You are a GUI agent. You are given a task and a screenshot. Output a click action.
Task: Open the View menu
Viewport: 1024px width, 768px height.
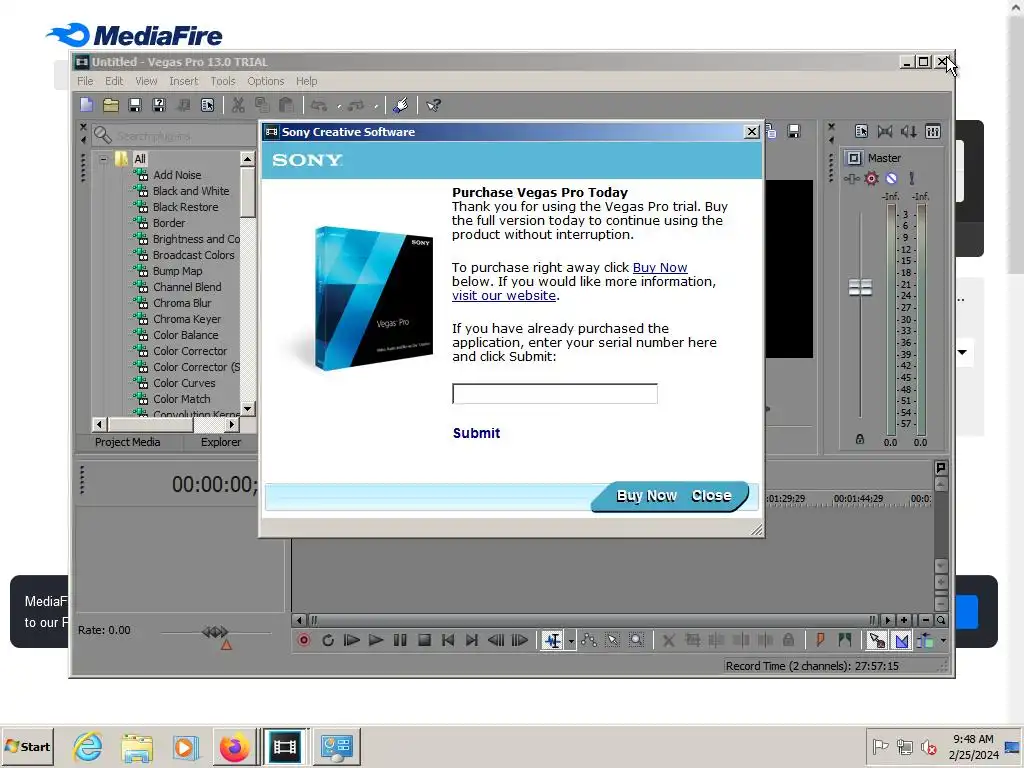[x=146, y=81]
